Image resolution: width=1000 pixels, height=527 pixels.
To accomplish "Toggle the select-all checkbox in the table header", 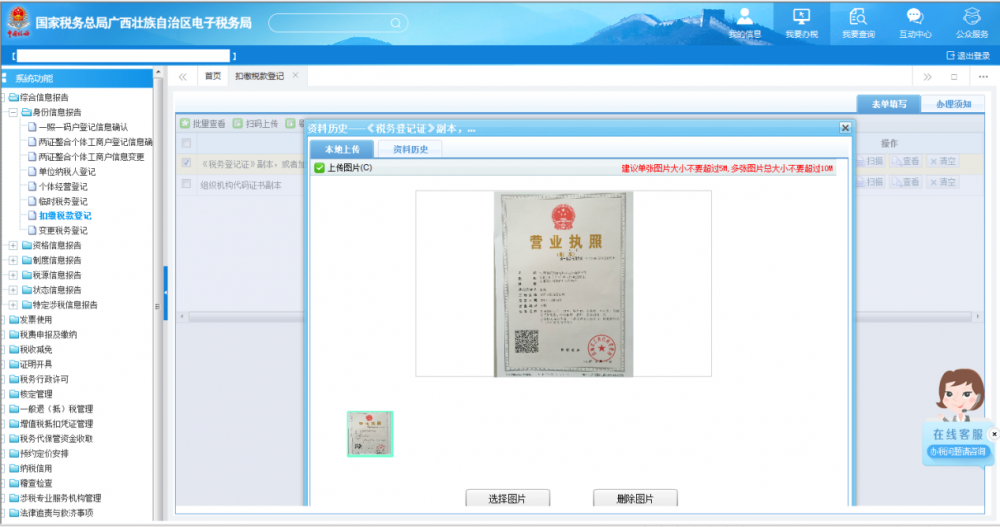I will 186,143.
